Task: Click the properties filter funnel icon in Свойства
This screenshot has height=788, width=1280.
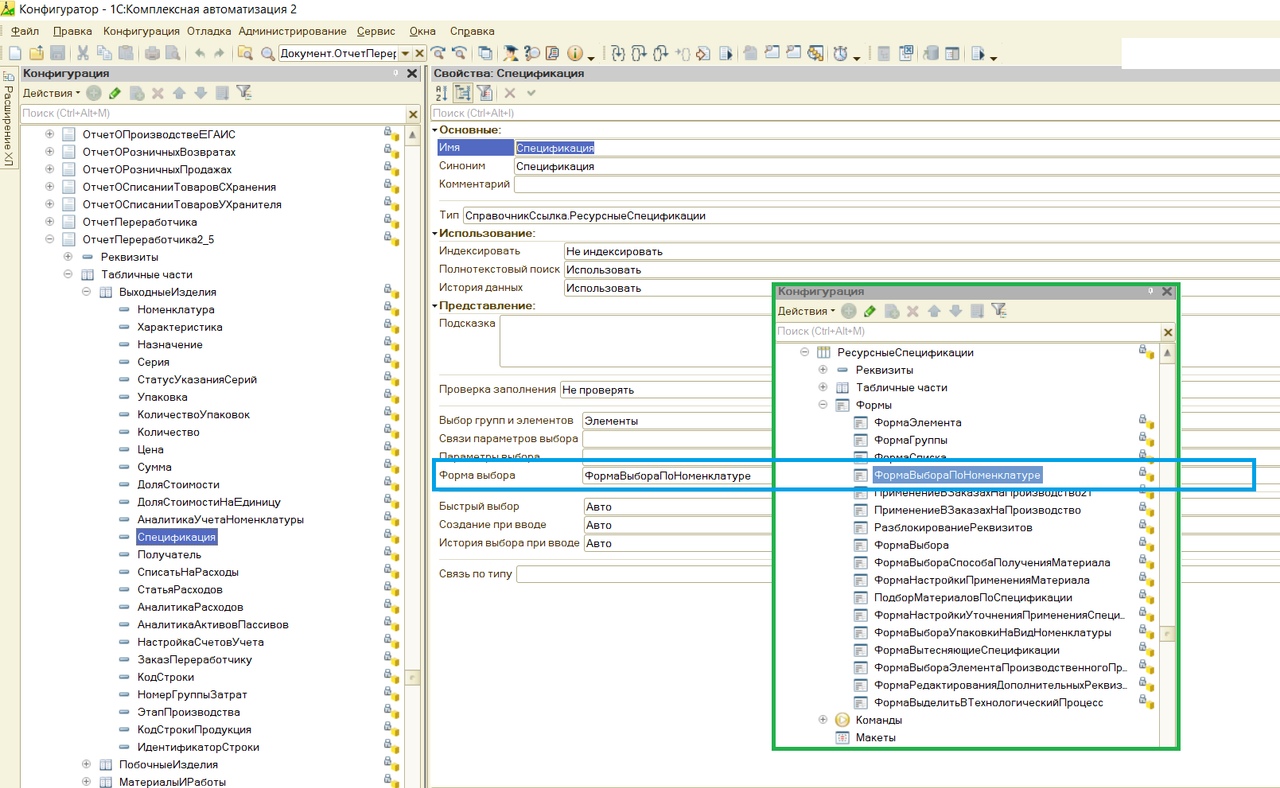Action: pyautogui.click(x=484, y=93)
